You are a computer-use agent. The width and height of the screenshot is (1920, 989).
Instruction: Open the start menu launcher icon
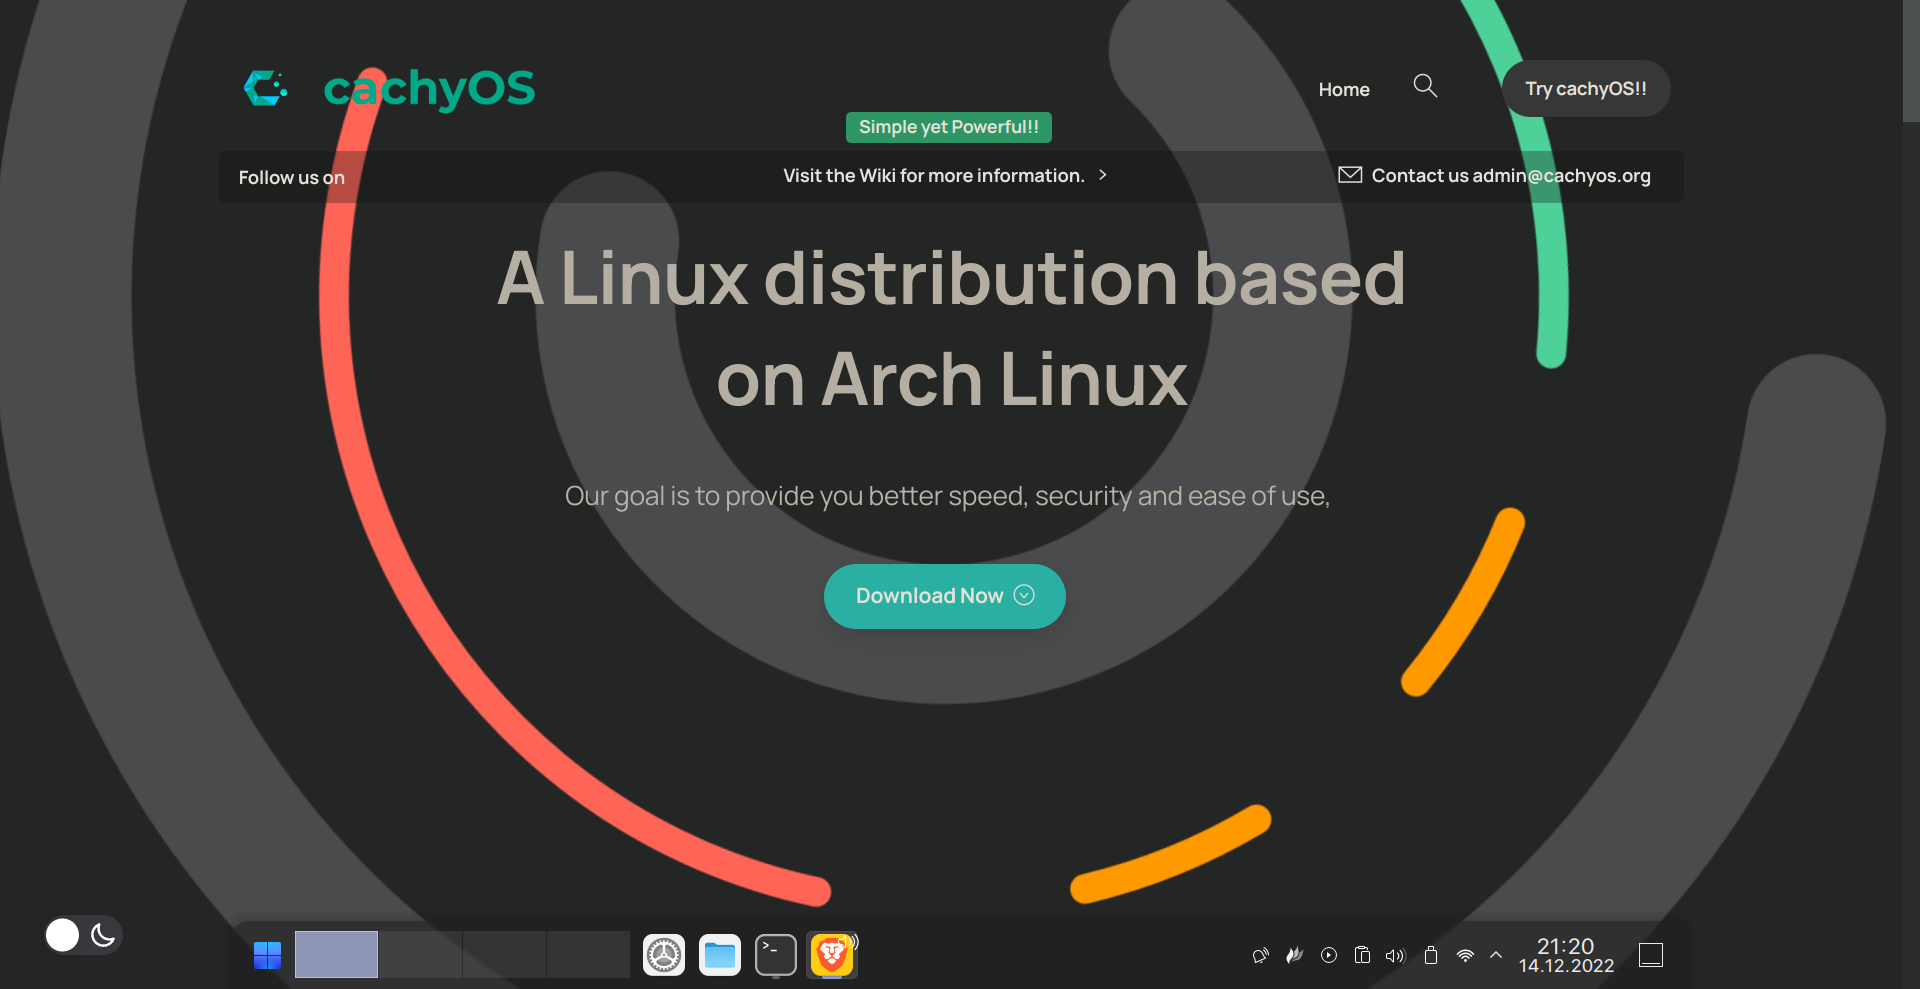click(267, 955)
